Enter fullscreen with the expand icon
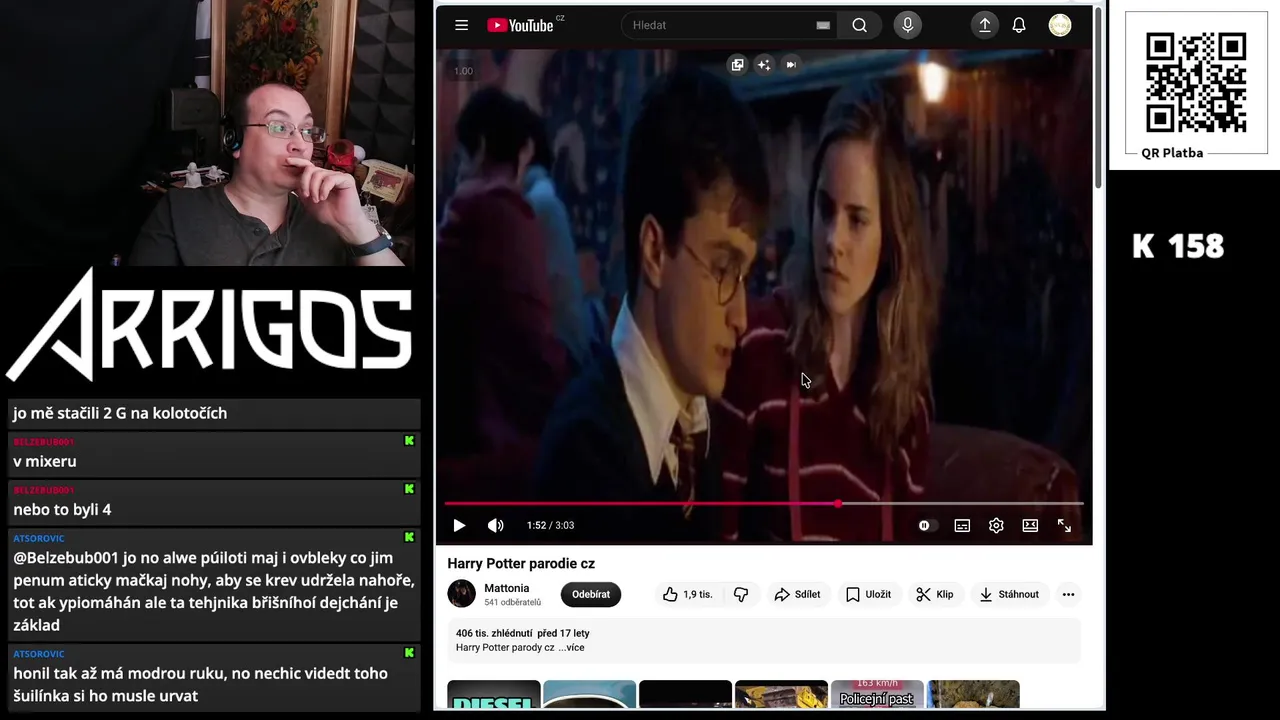This screenshot has height=720, width=1280. click(1064, 525)
